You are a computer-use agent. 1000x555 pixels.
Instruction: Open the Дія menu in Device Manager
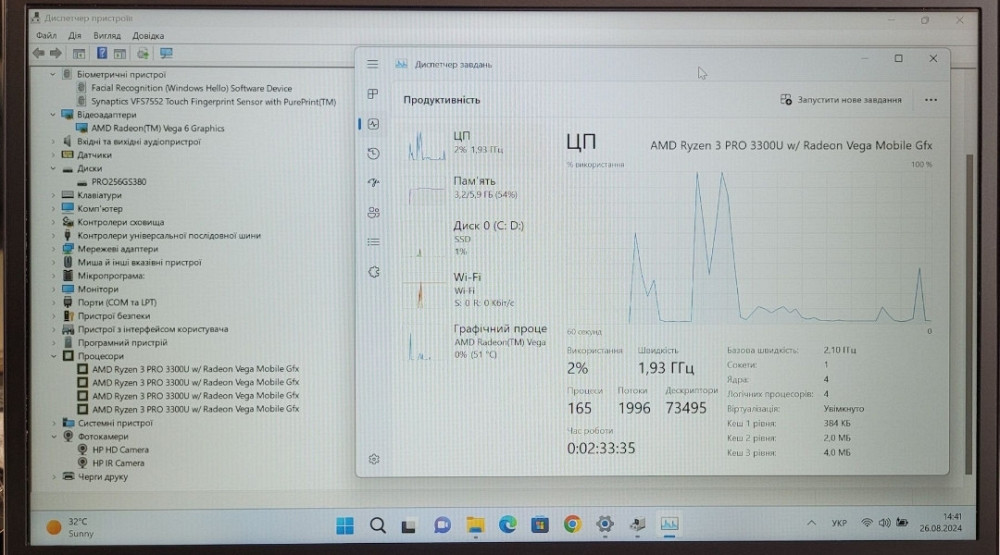click(x=75, y=36)
